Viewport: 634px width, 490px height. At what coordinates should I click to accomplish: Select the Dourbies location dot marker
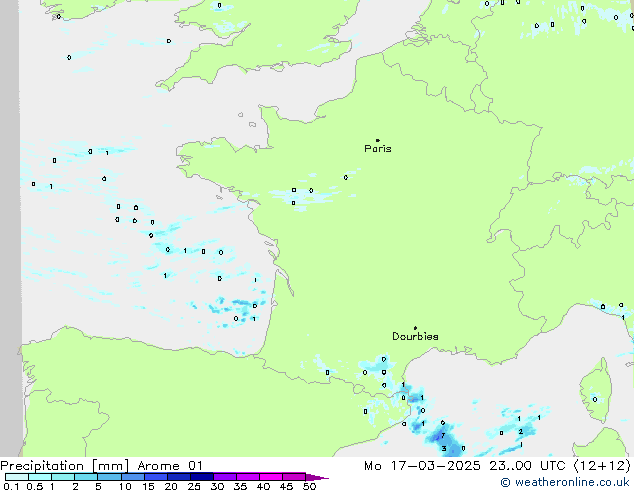coord(415,328)
